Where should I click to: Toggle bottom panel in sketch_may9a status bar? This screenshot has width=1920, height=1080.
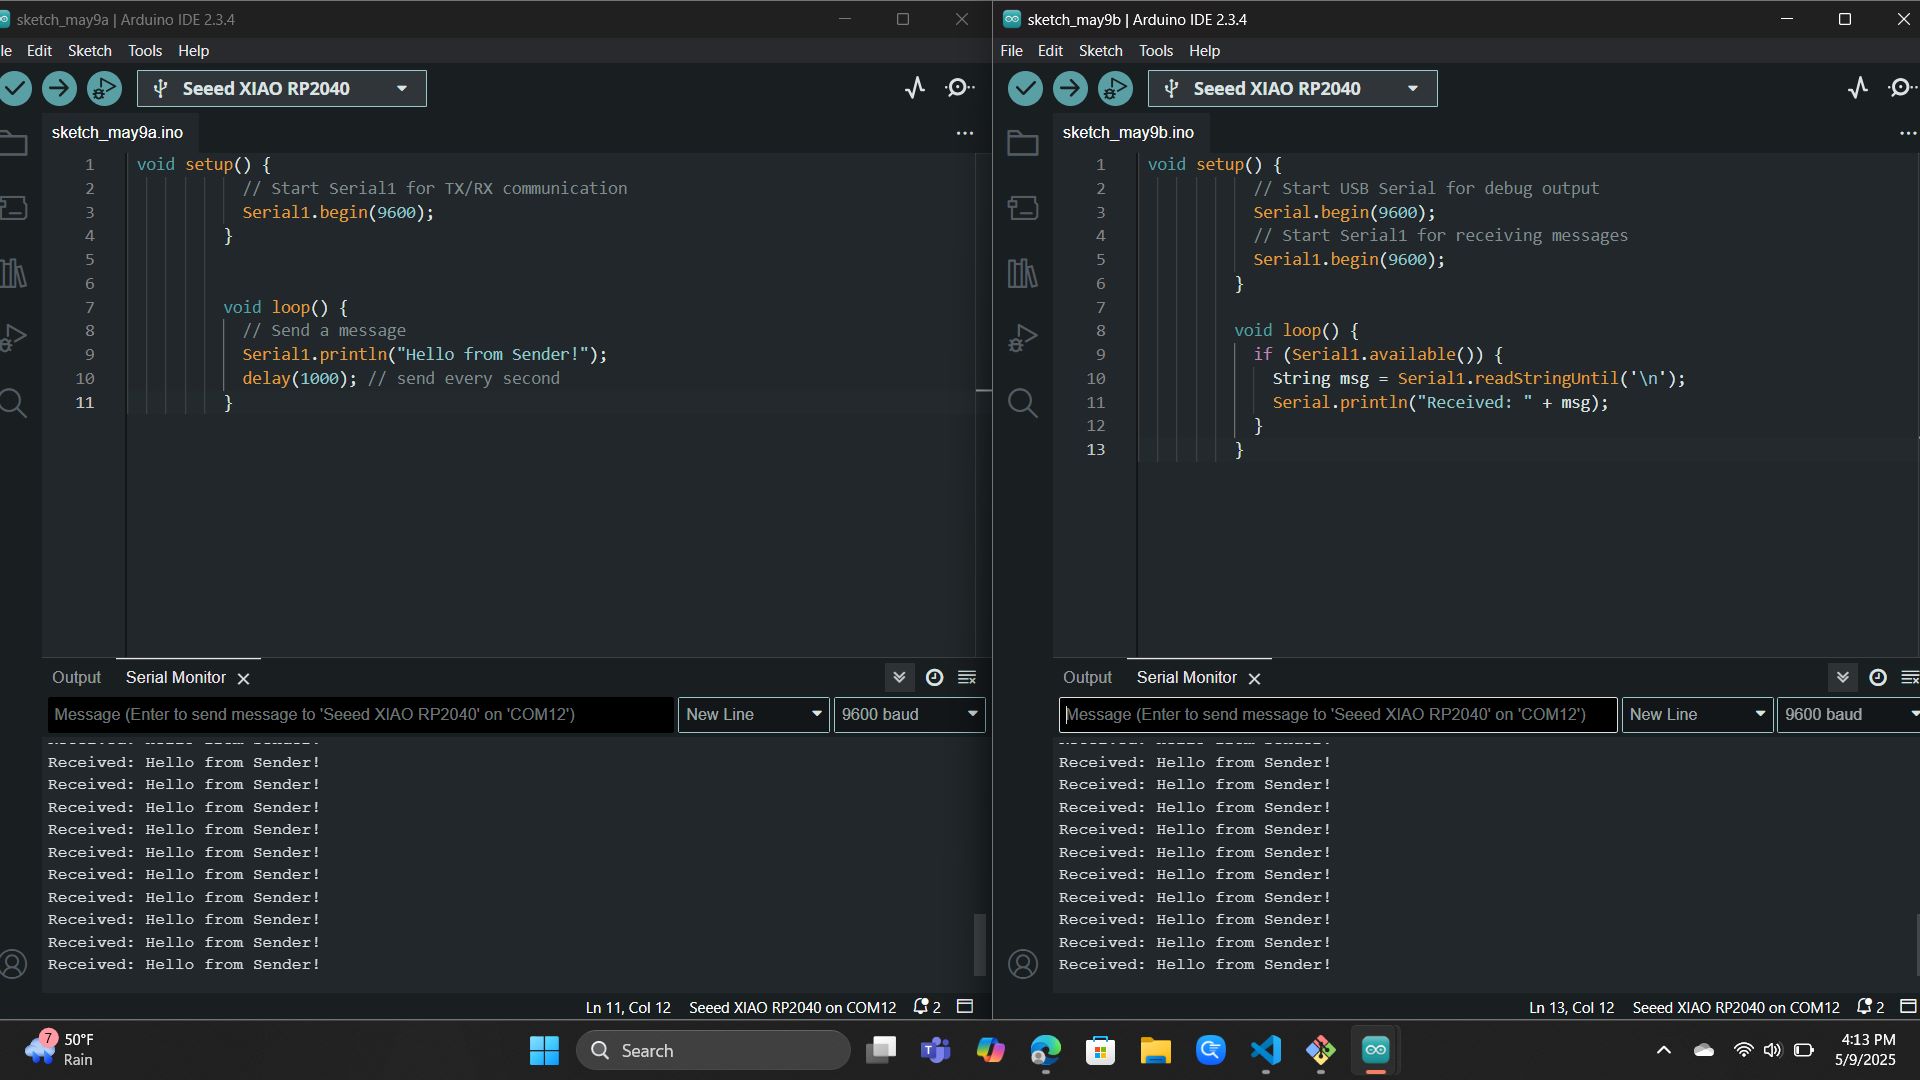pos(965,1006)
